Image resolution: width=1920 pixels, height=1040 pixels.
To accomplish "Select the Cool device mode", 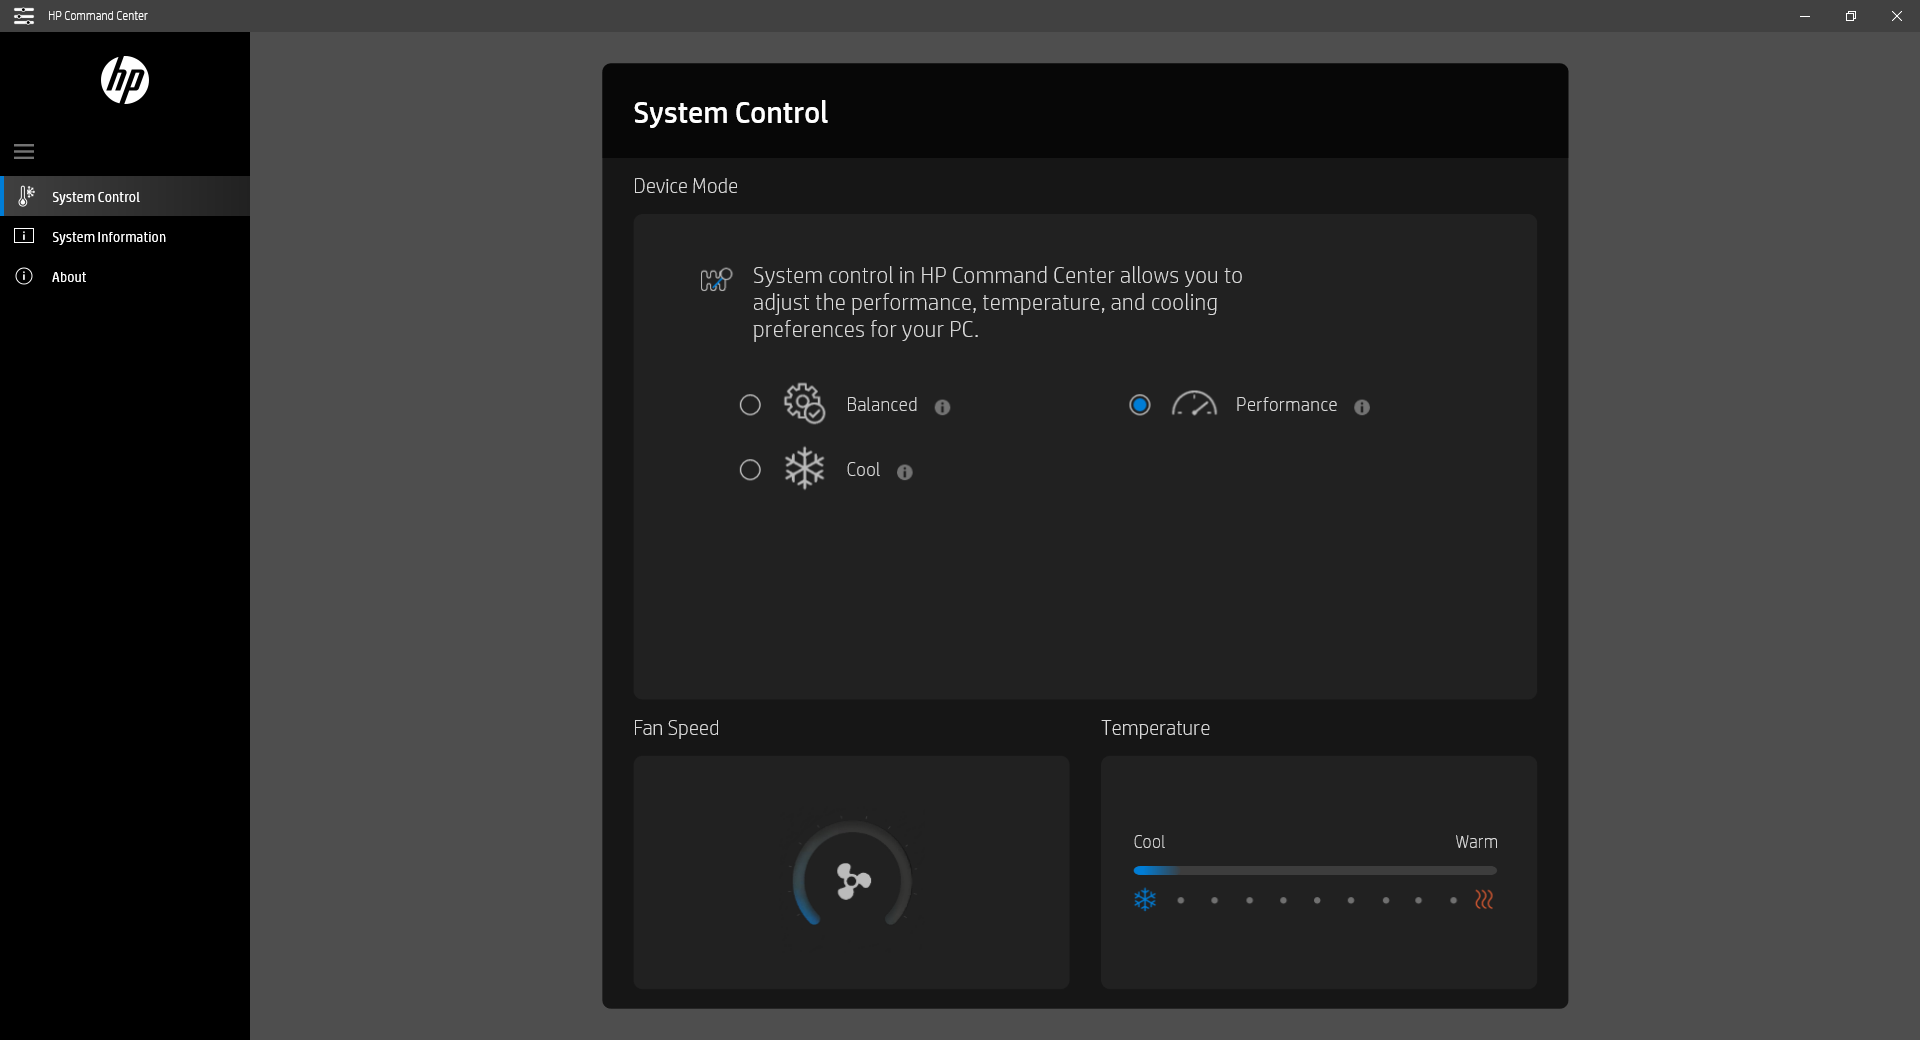I will click(x=750, y=470).
